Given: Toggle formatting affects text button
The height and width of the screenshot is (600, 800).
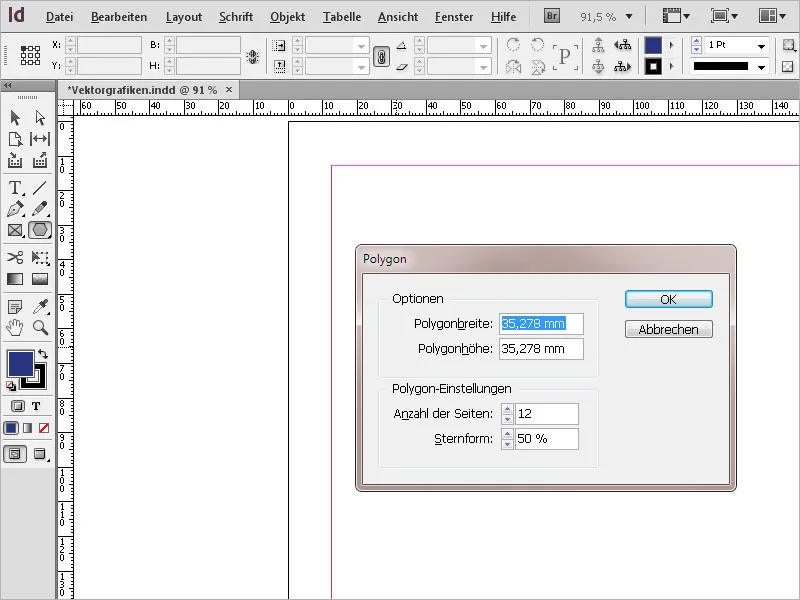Looking at the screenshot, I should 36,406.
